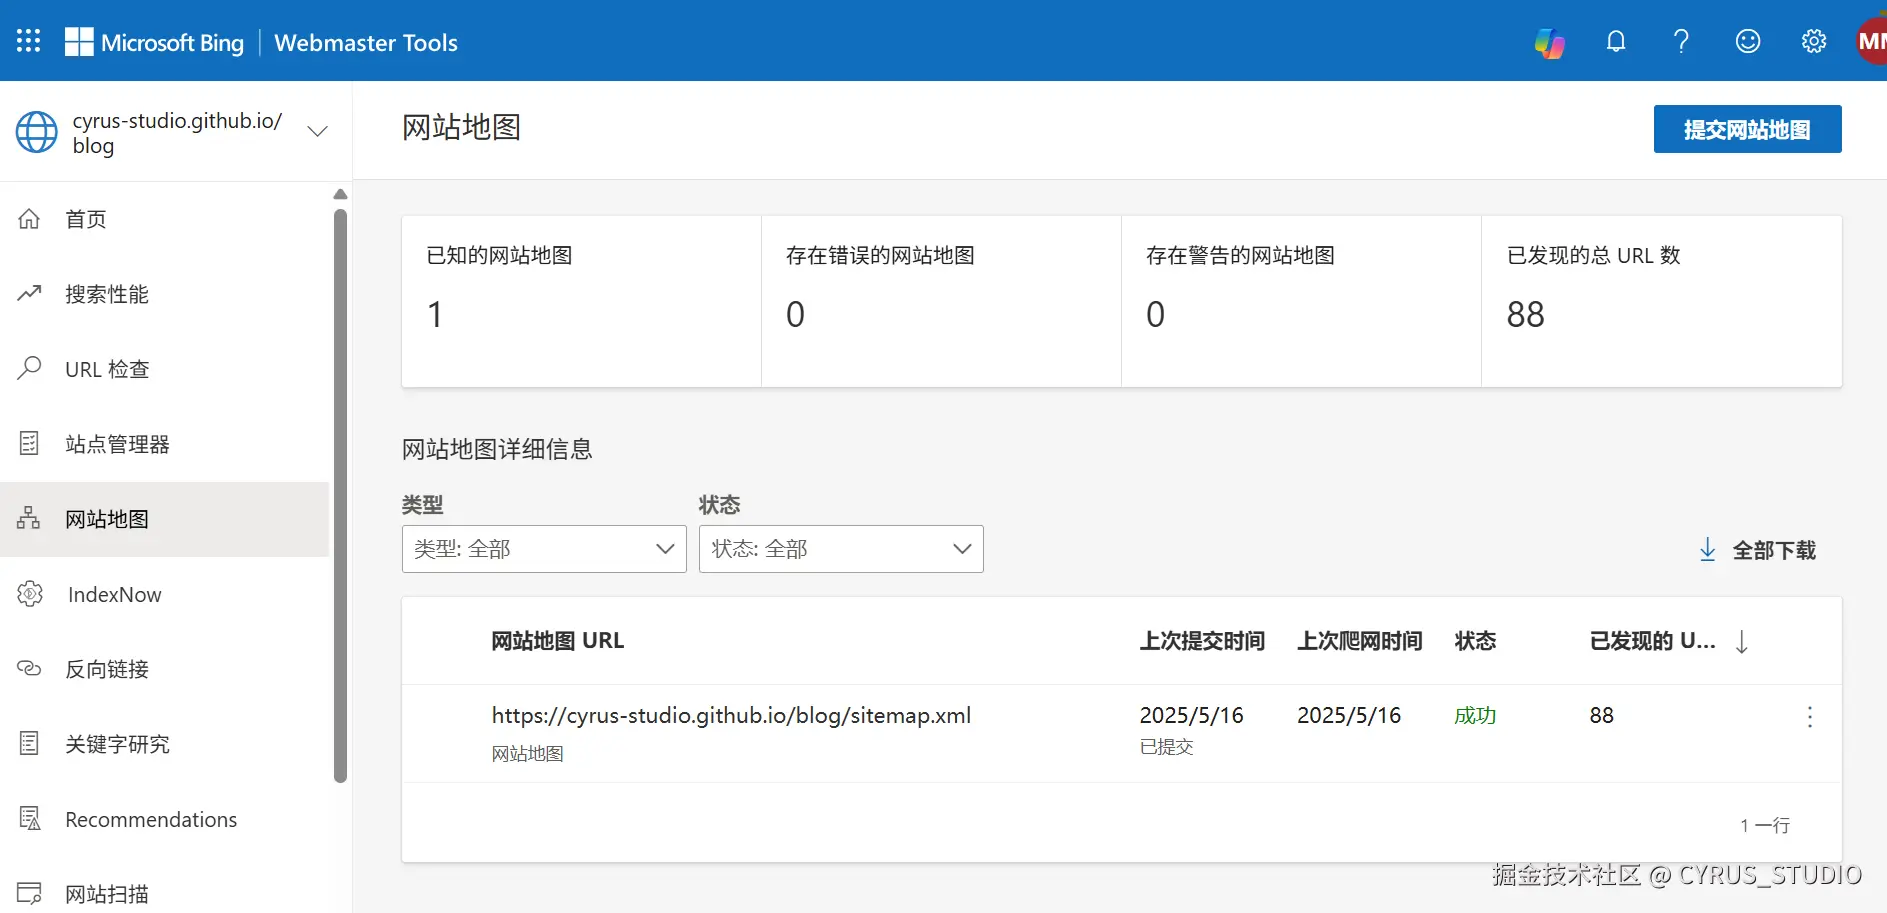Click the 成功 status text

[1475, 716]
